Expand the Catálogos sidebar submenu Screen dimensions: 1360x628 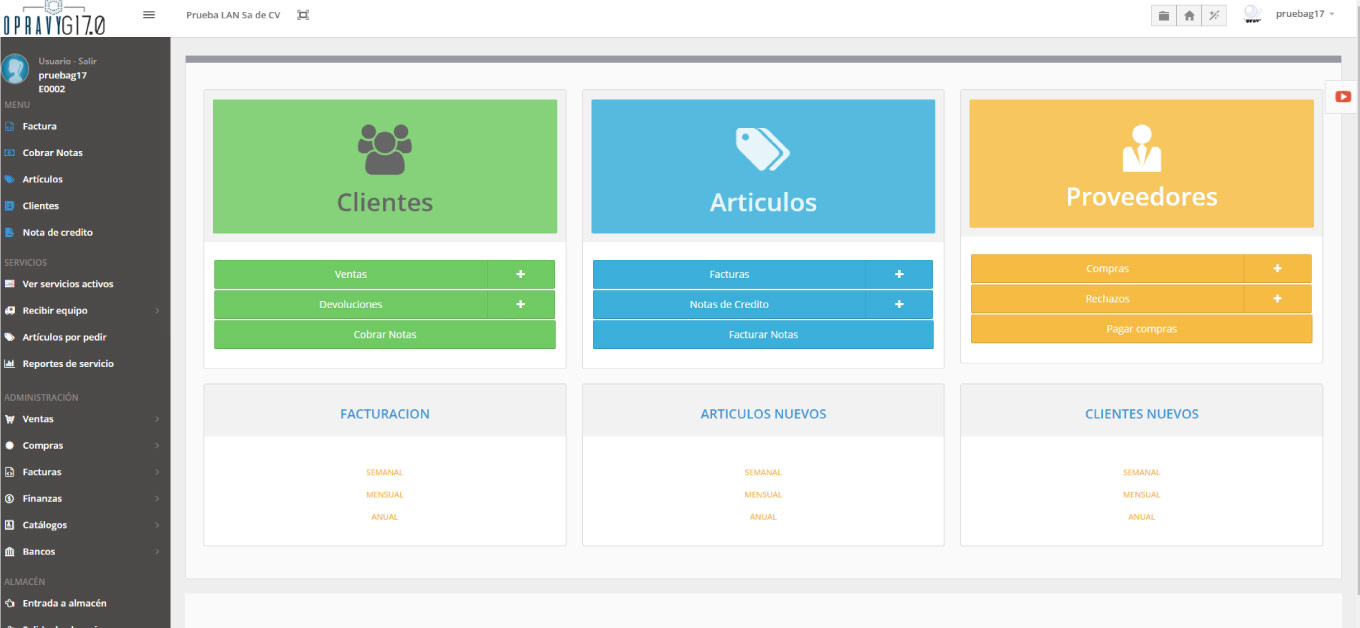pyautogui.click(x=157, y=524)
